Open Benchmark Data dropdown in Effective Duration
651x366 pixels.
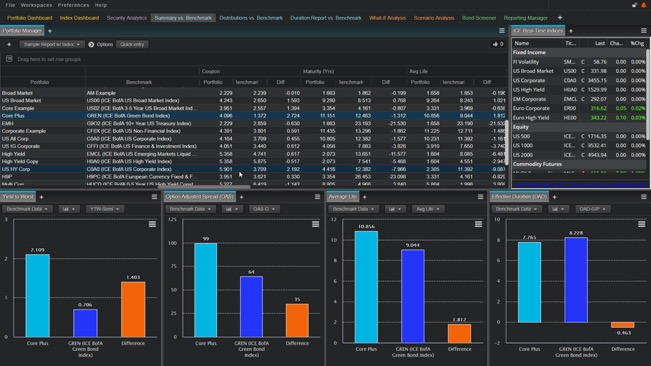click(516, 209)
